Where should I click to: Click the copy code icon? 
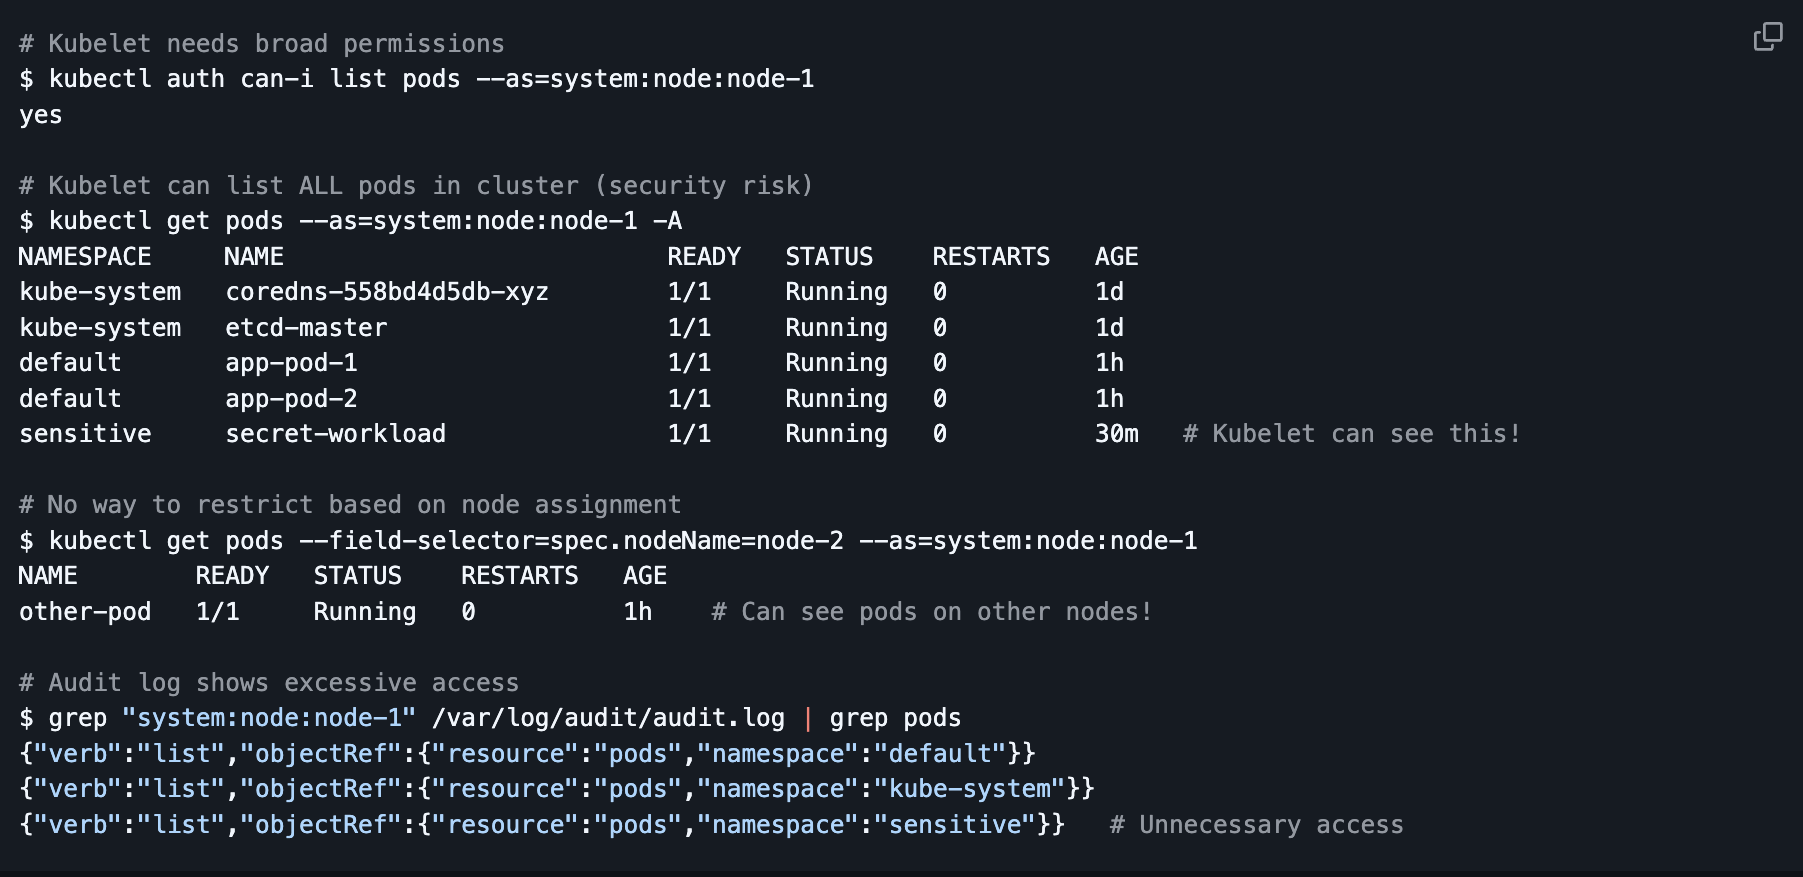coord(1767,37)
